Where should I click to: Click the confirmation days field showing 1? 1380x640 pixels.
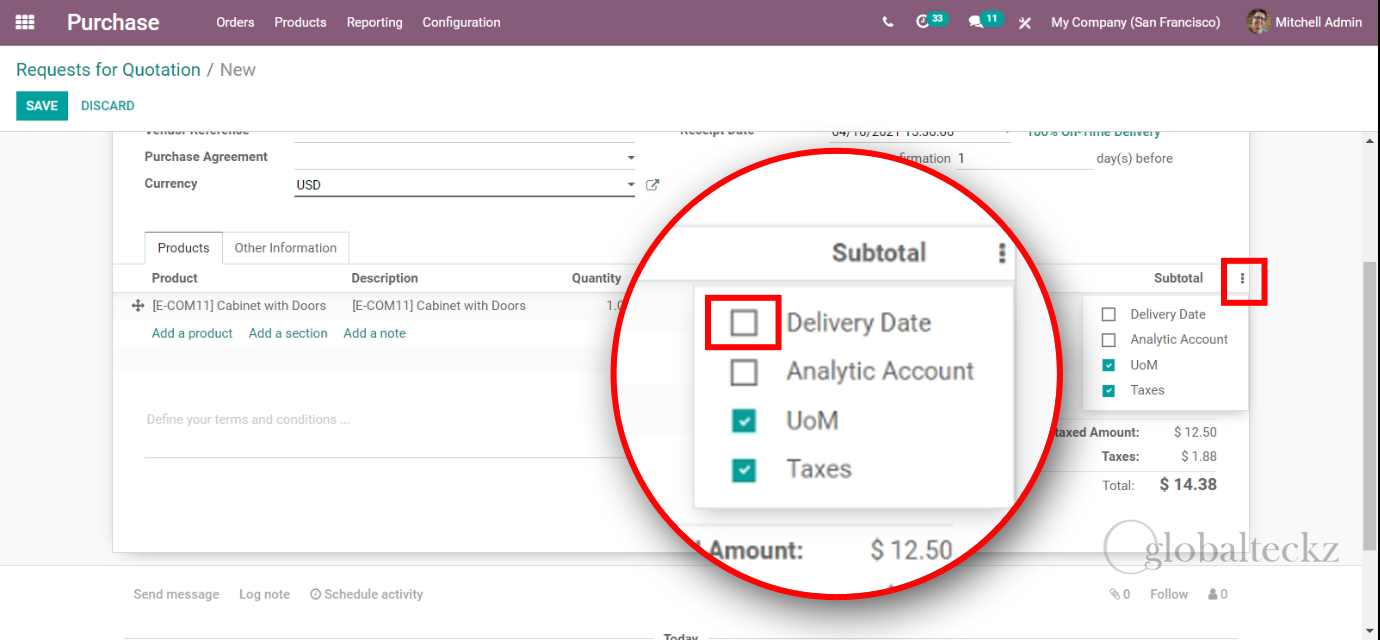(x=1024, y=158)
